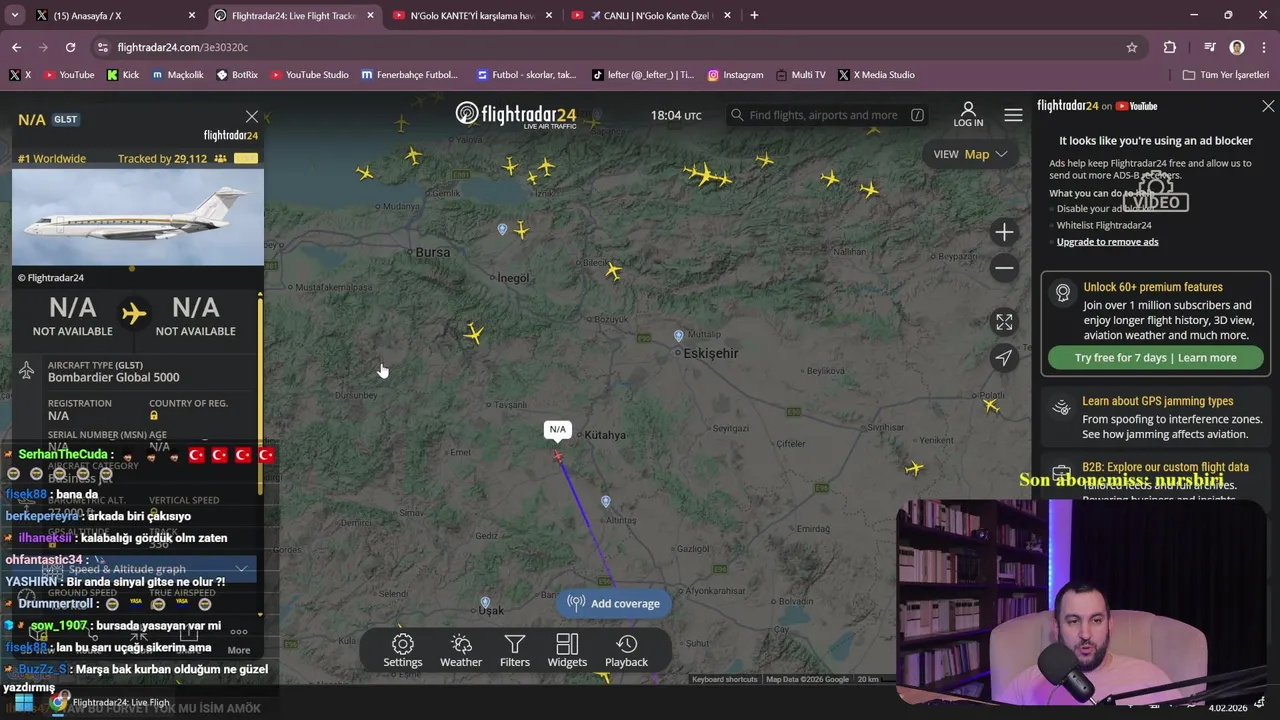This screenshot has width=1280, height=720.
Task: Zoom out the map with minus button
Action: (x=1004, y=268)
